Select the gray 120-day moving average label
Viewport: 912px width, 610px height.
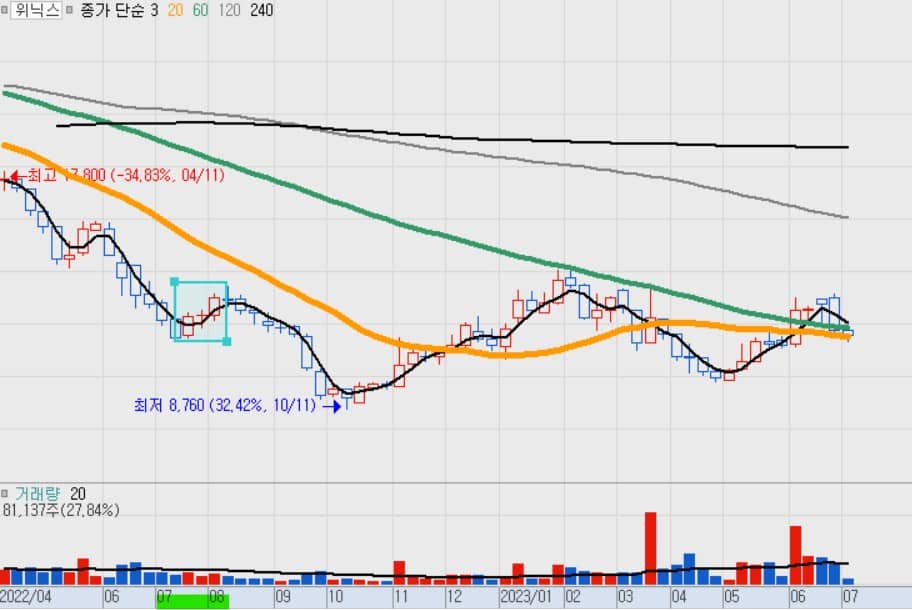[x=229, y=10]
